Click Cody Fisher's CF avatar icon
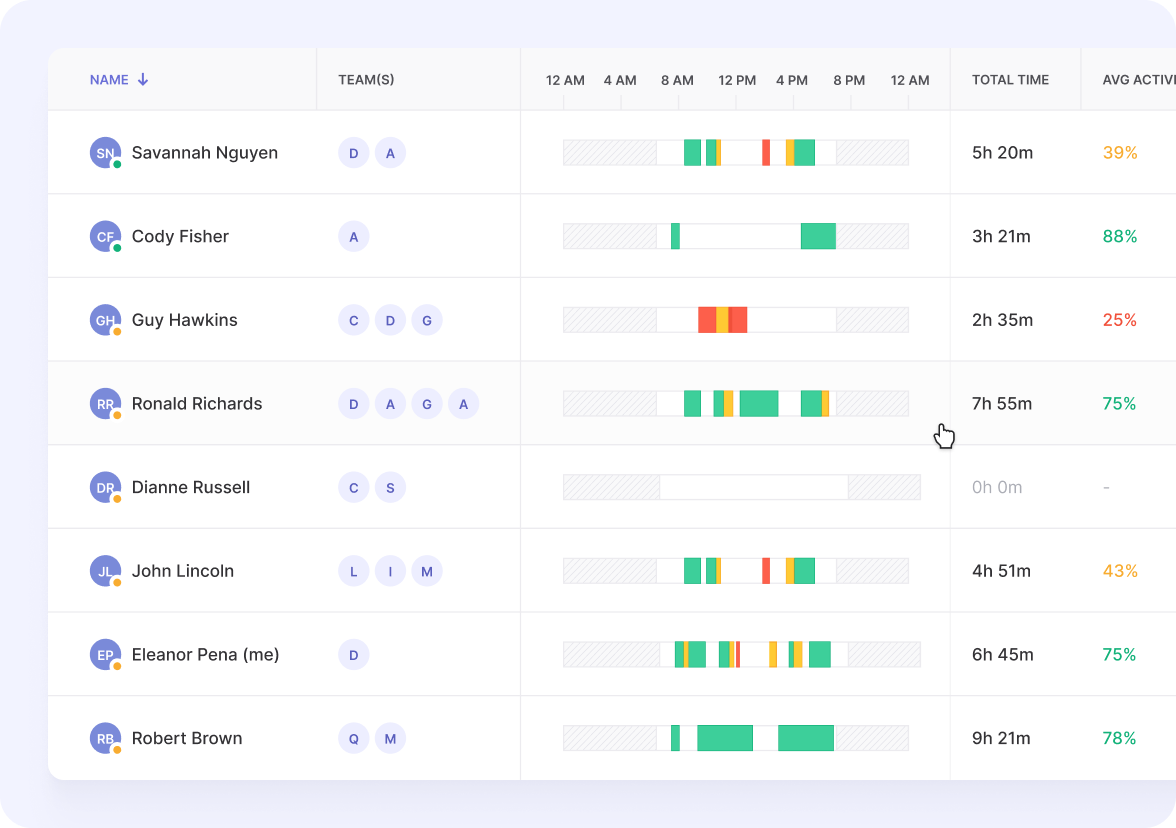Image resolution: width=1176 pixels, height=828 pixels. [105, 237]
